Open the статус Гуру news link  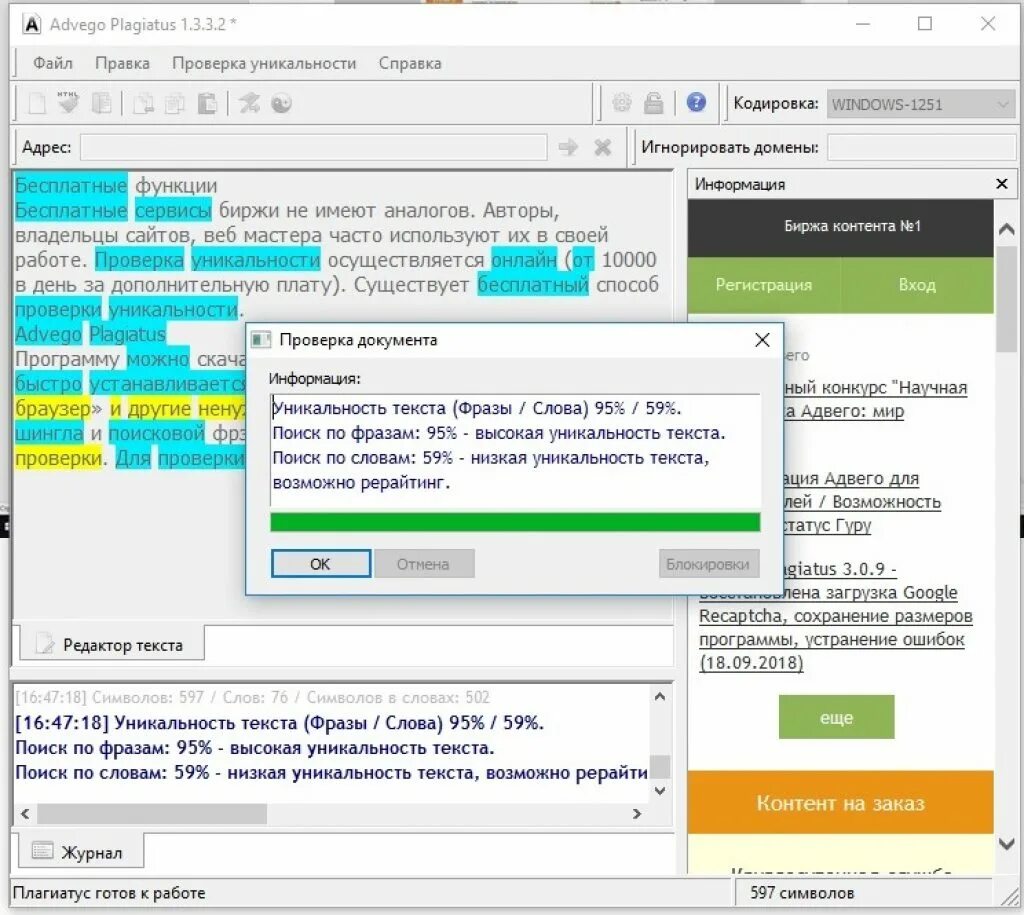(x=862, y=502)
